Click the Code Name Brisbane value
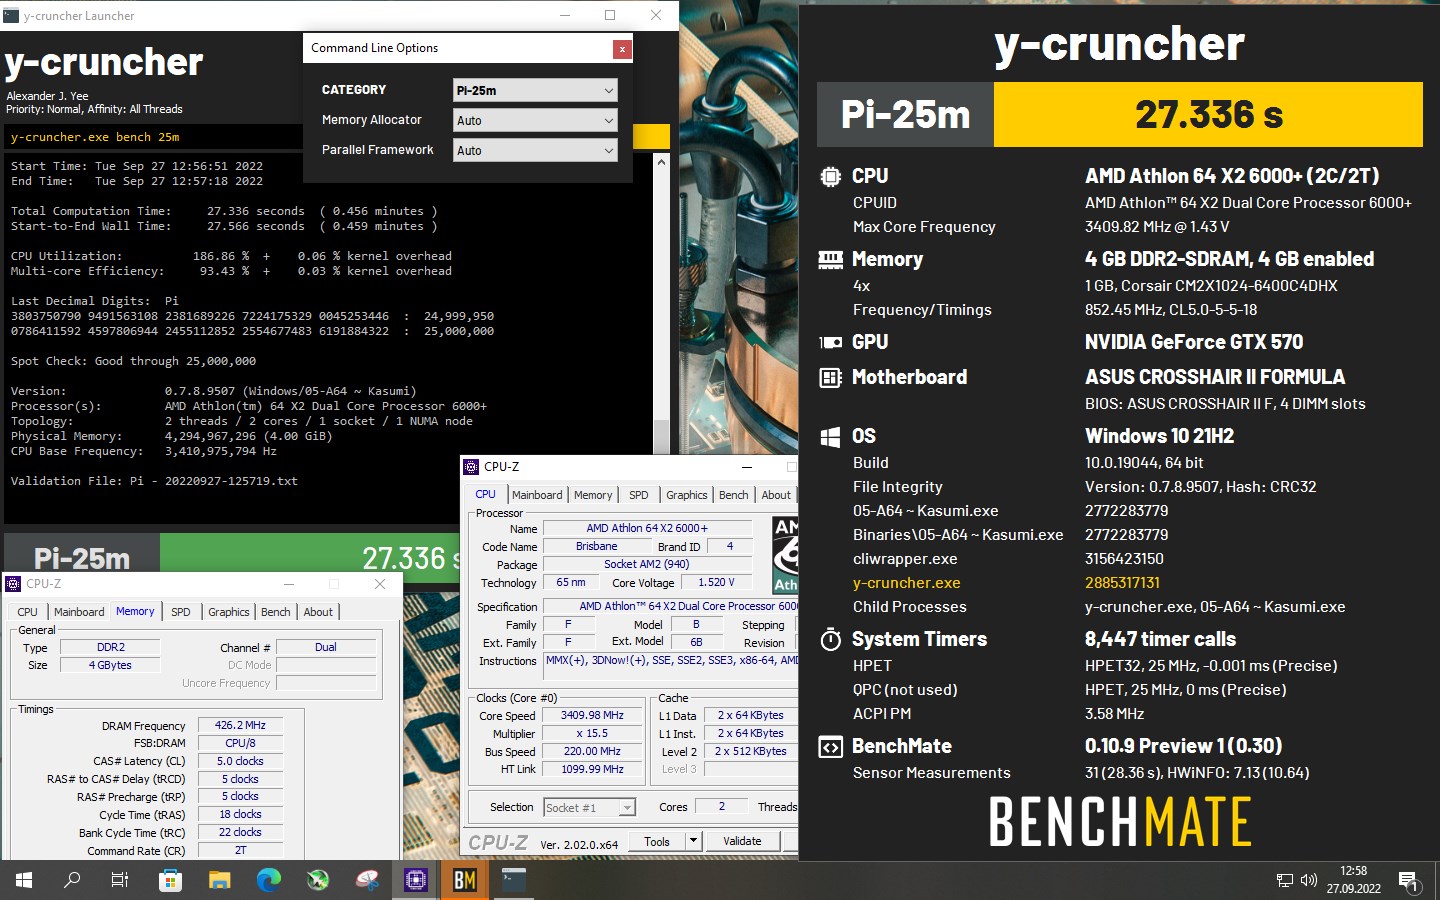Viewport: 1440px width, 900px height. click(596, 547)
